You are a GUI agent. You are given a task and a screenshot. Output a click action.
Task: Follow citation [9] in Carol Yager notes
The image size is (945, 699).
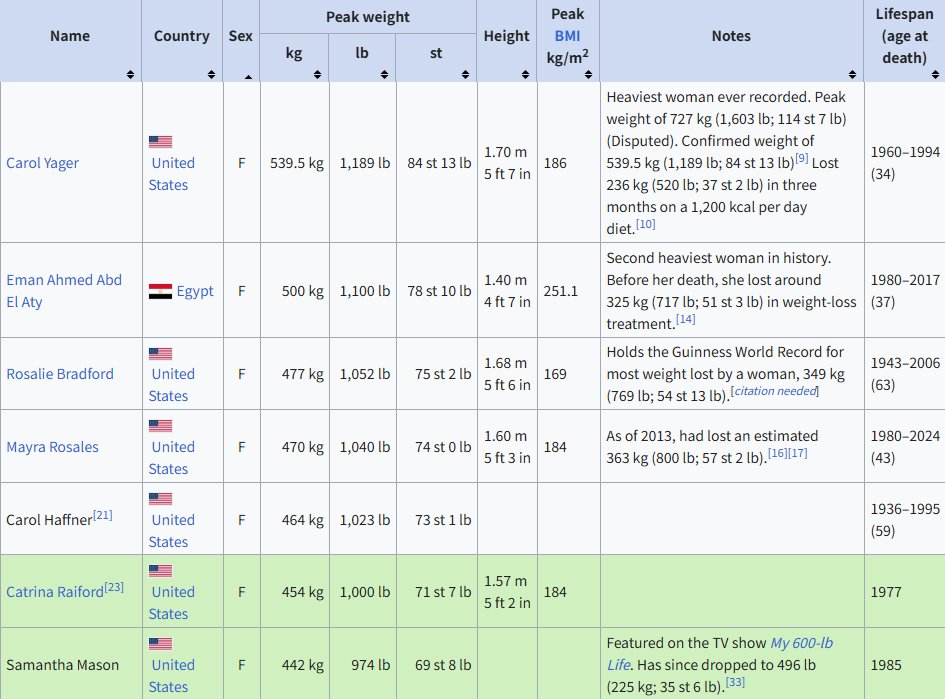pos(802,158)
